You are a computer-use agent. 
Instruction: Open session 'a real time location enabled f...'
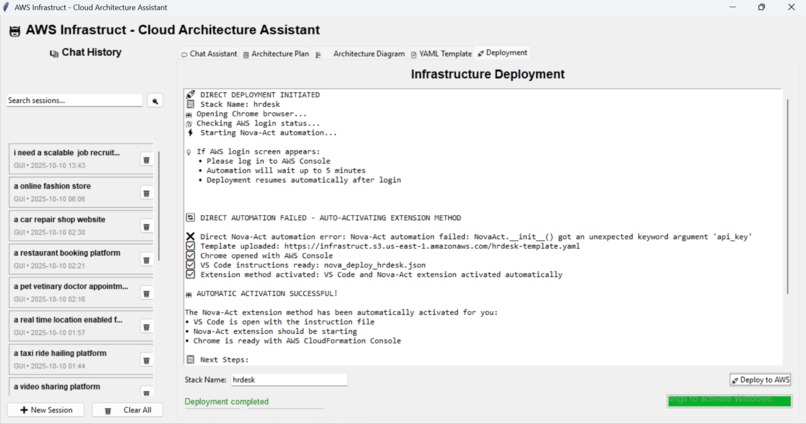[75, 326]
